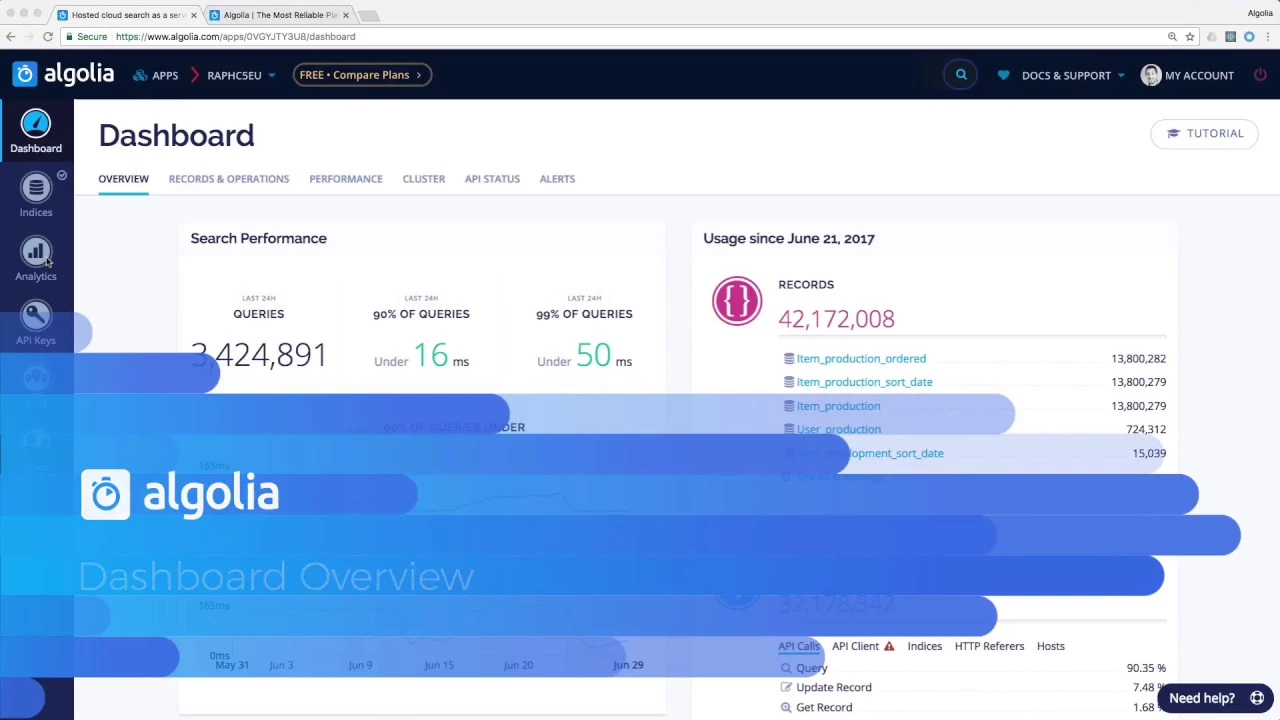Screen dimensions: 1280x720
Task: Open API Keys in the sidebar
Action: pyautogui.click(x=36, y=323)
